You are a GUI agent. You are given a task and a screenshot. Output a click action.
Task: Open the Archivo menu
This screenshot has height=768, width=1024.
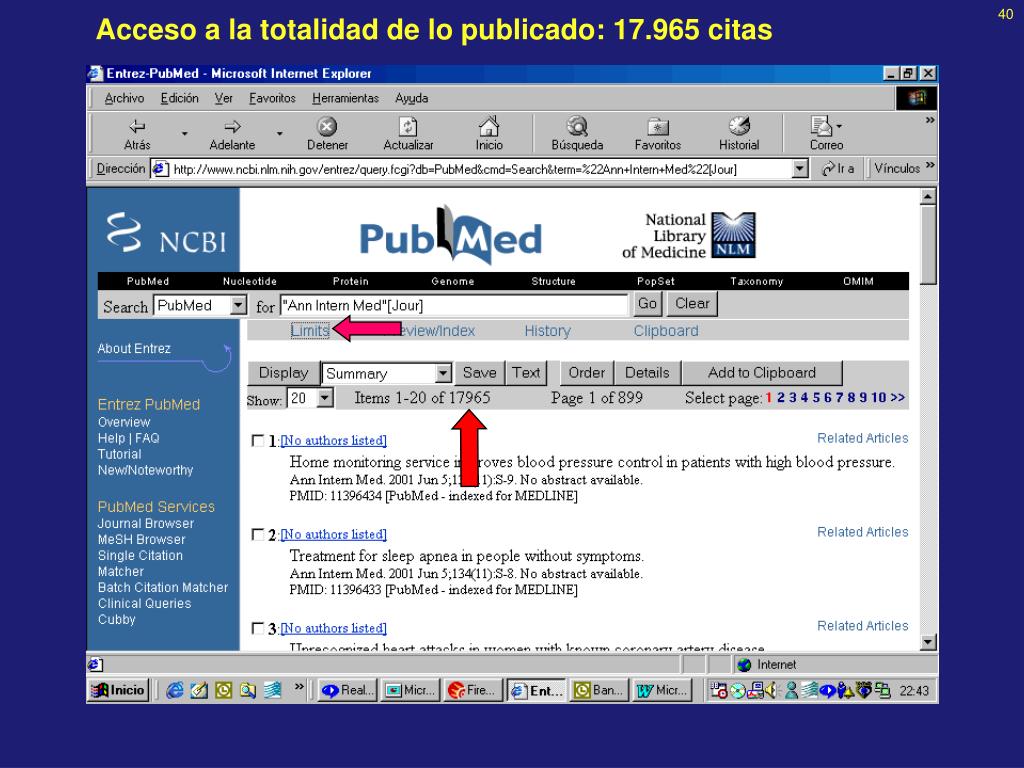click(x=124, y=98)
